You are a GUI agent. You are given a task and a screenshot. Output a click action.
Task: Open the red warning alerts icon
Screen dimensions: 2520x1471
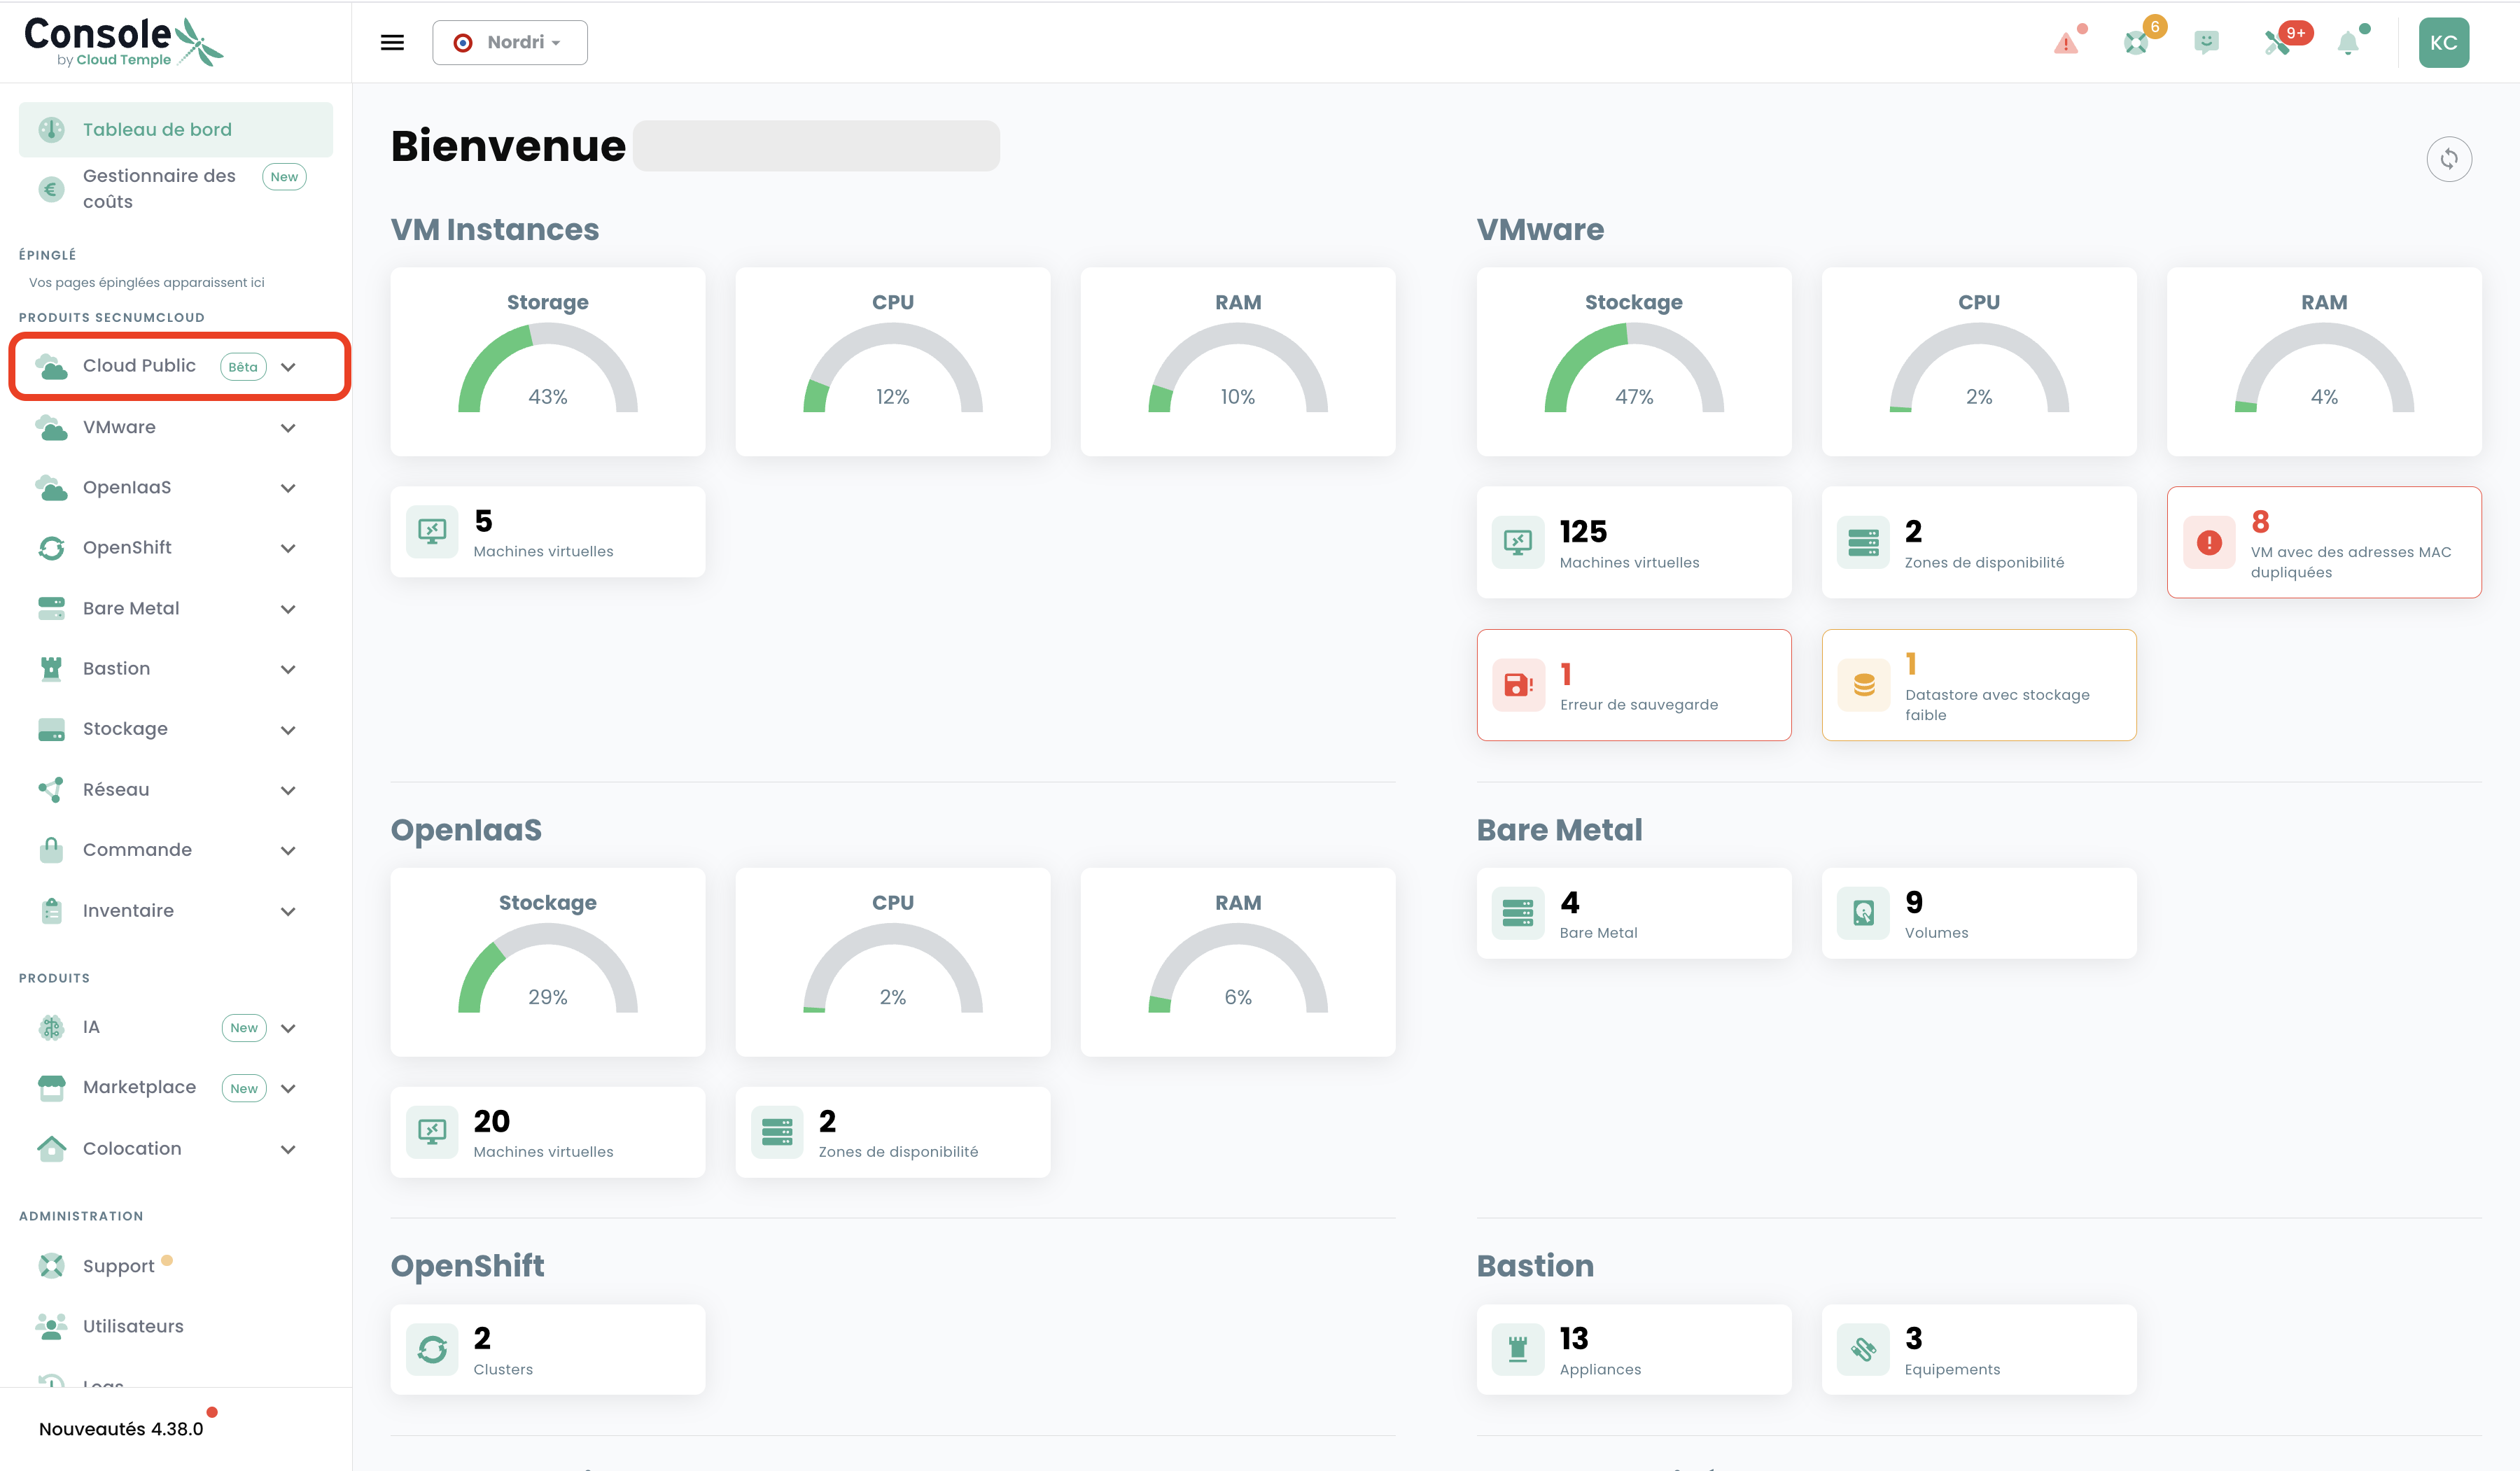pos(2066,43)
